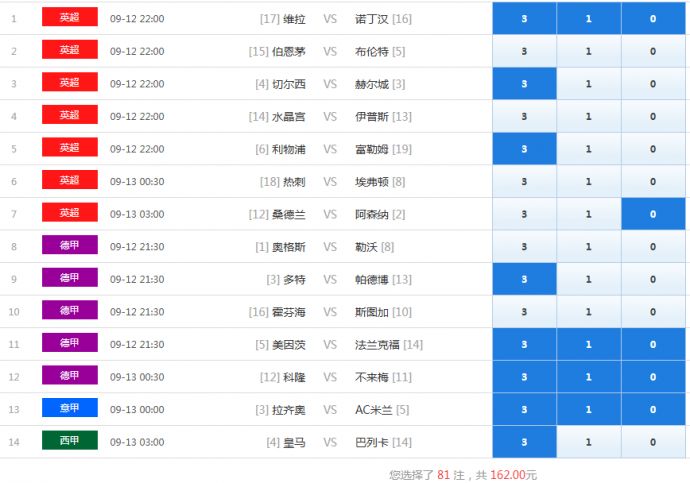Select 3 for 桑德兰 vs 阿森纳
The height and width of the screenshot is (483, 690).
(524, 214)
